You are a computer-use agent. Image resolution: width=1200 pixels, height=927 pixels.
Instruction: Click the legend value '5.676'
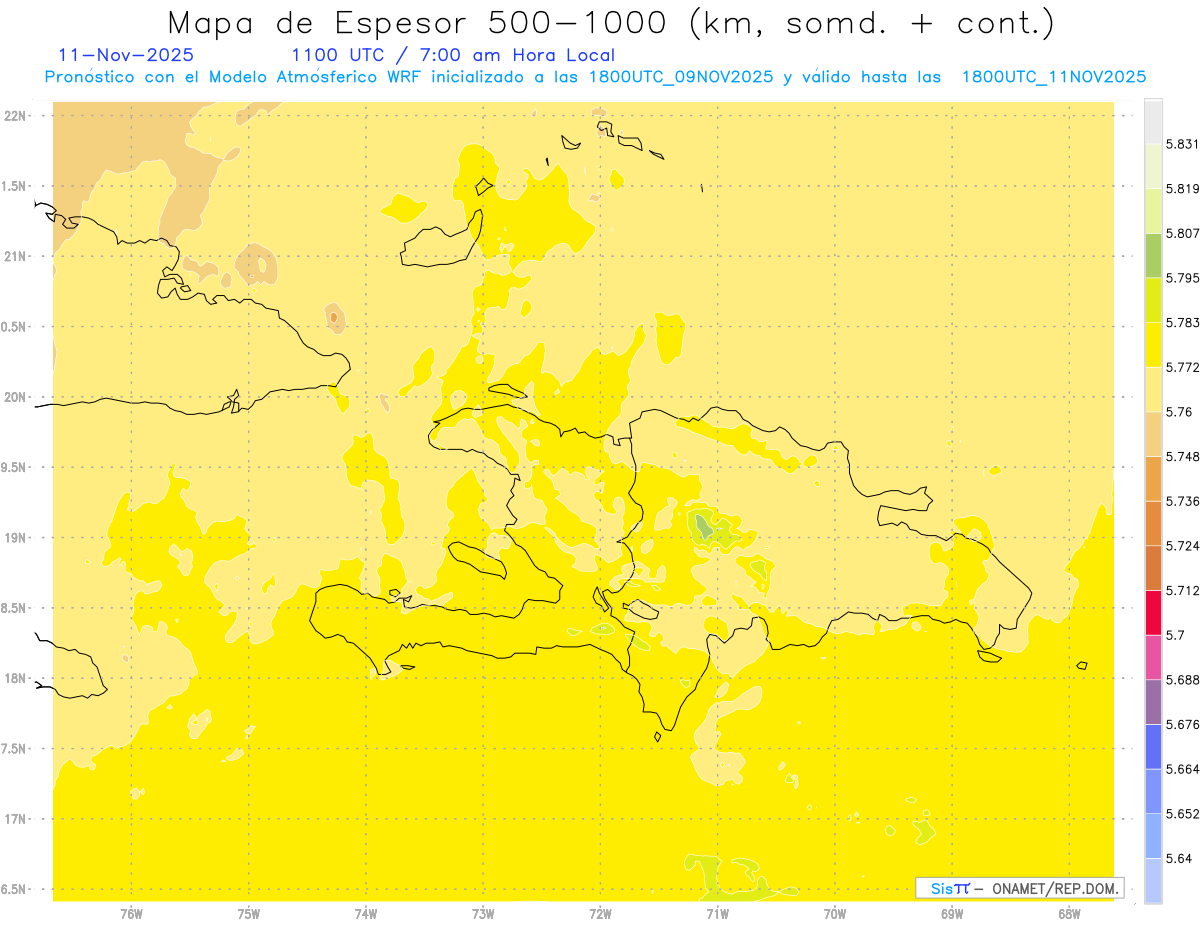(x=1182, y=724)
